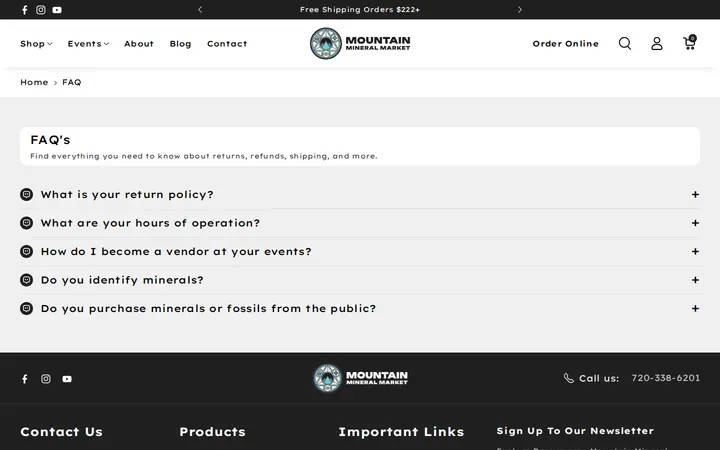720x450 pixels.
Task: Click 'What are your hours of operation?'
Action: [x=150, y=223]
